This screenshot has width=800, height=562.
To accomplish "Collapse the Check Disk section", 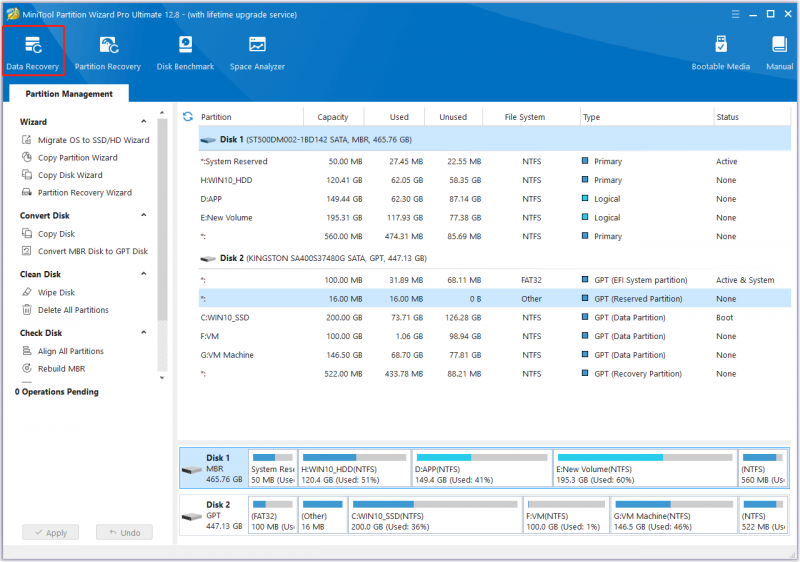I will tap(144, 333).
